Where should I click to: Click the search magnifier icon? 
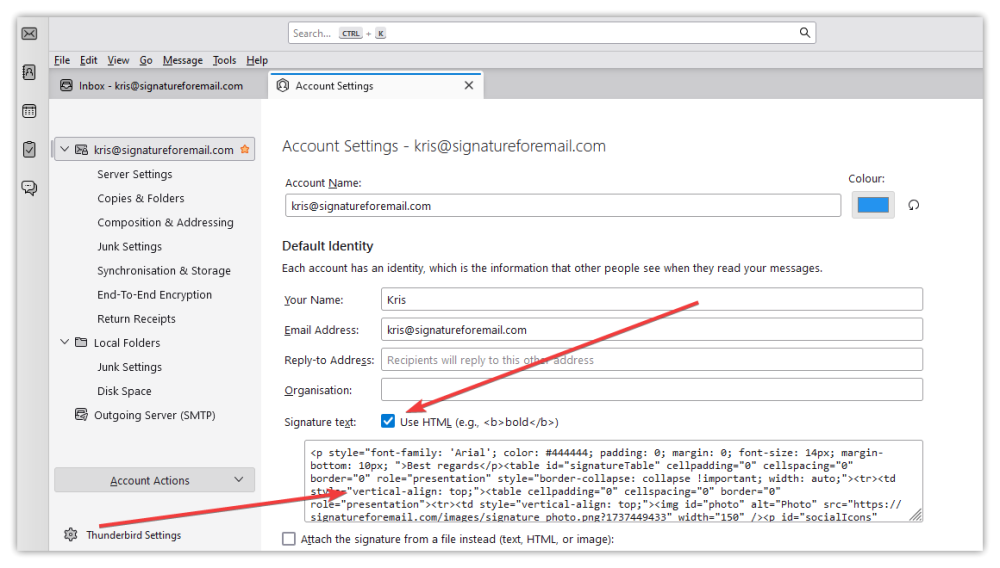tap(805, 33)
